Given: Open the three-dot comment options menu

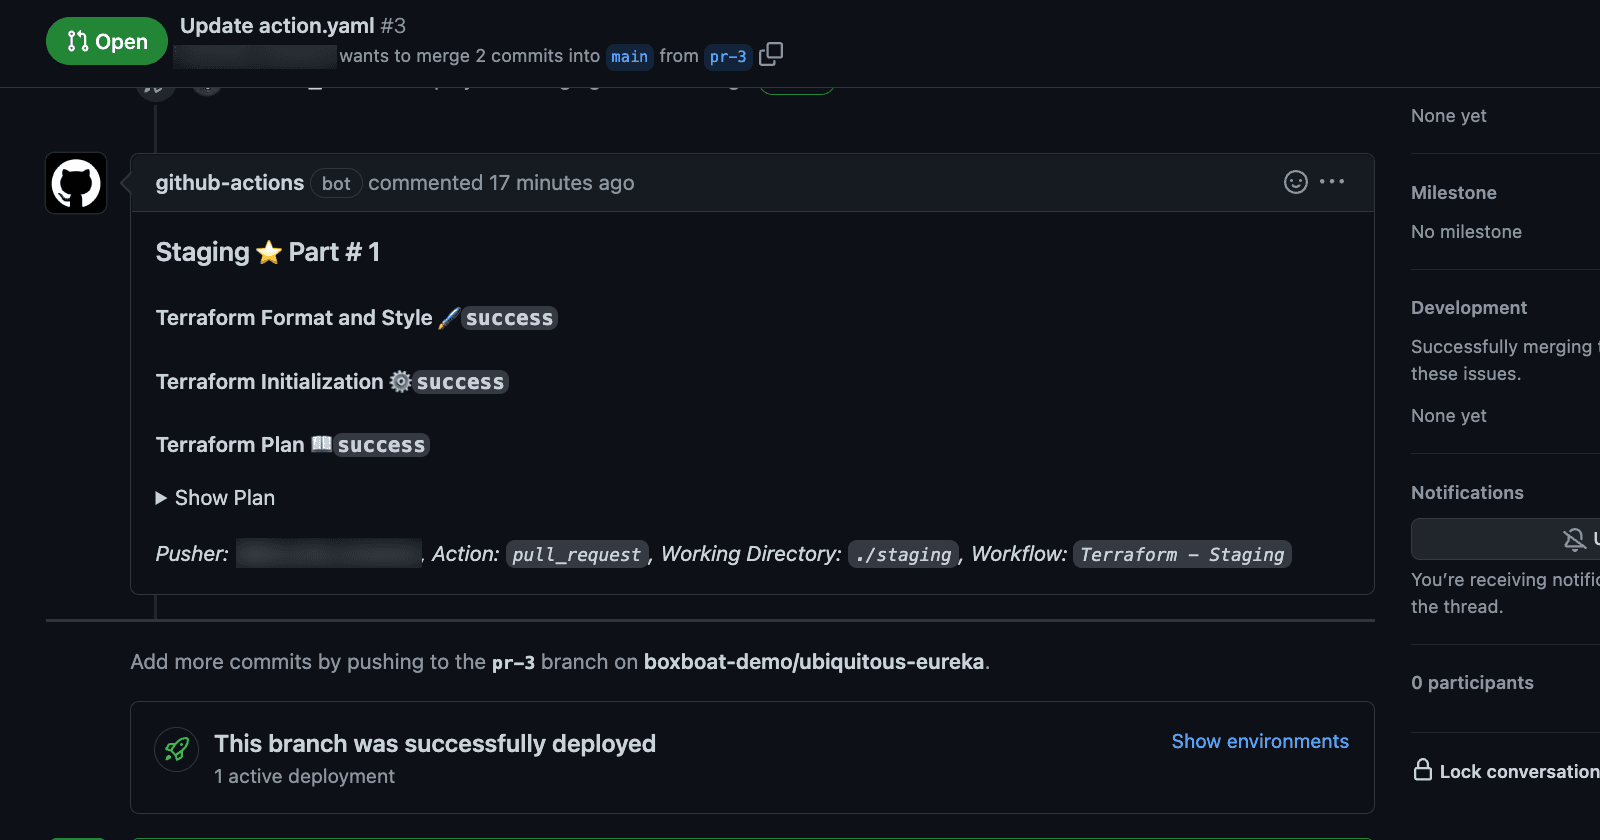Looking at the screenshot, I should point(1332,182).
